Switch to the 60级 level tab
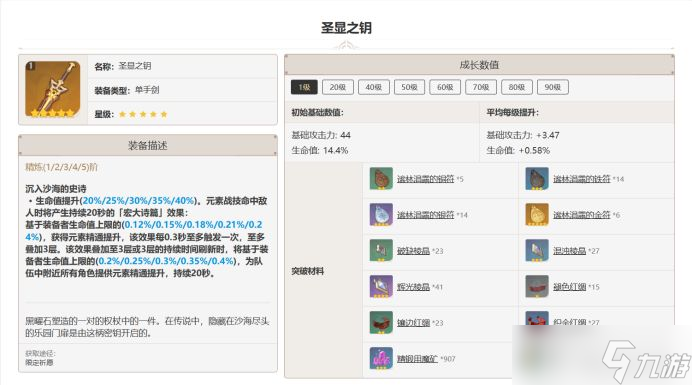 (x=445, y=87)
